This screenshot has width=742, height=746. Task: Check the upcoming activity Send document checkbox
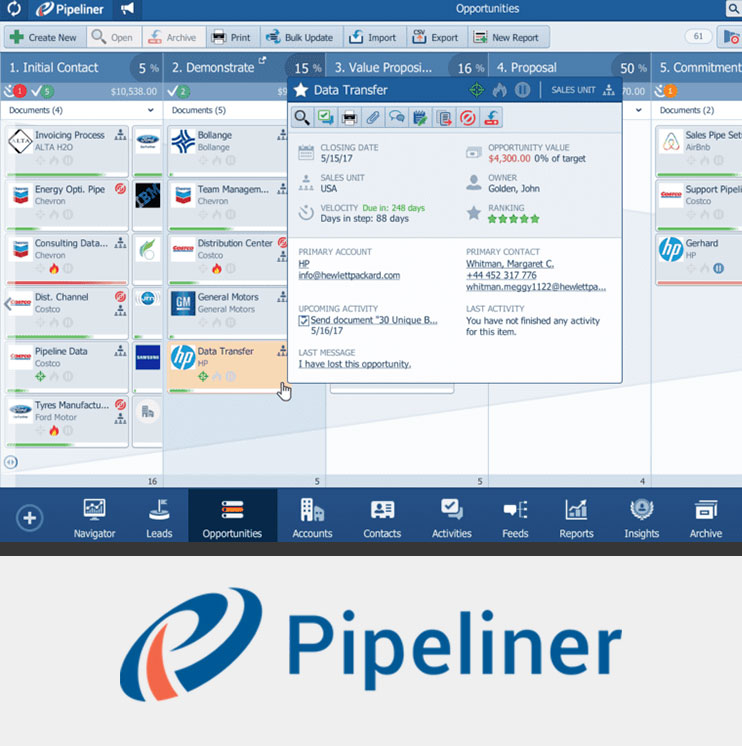click(304, 320)
